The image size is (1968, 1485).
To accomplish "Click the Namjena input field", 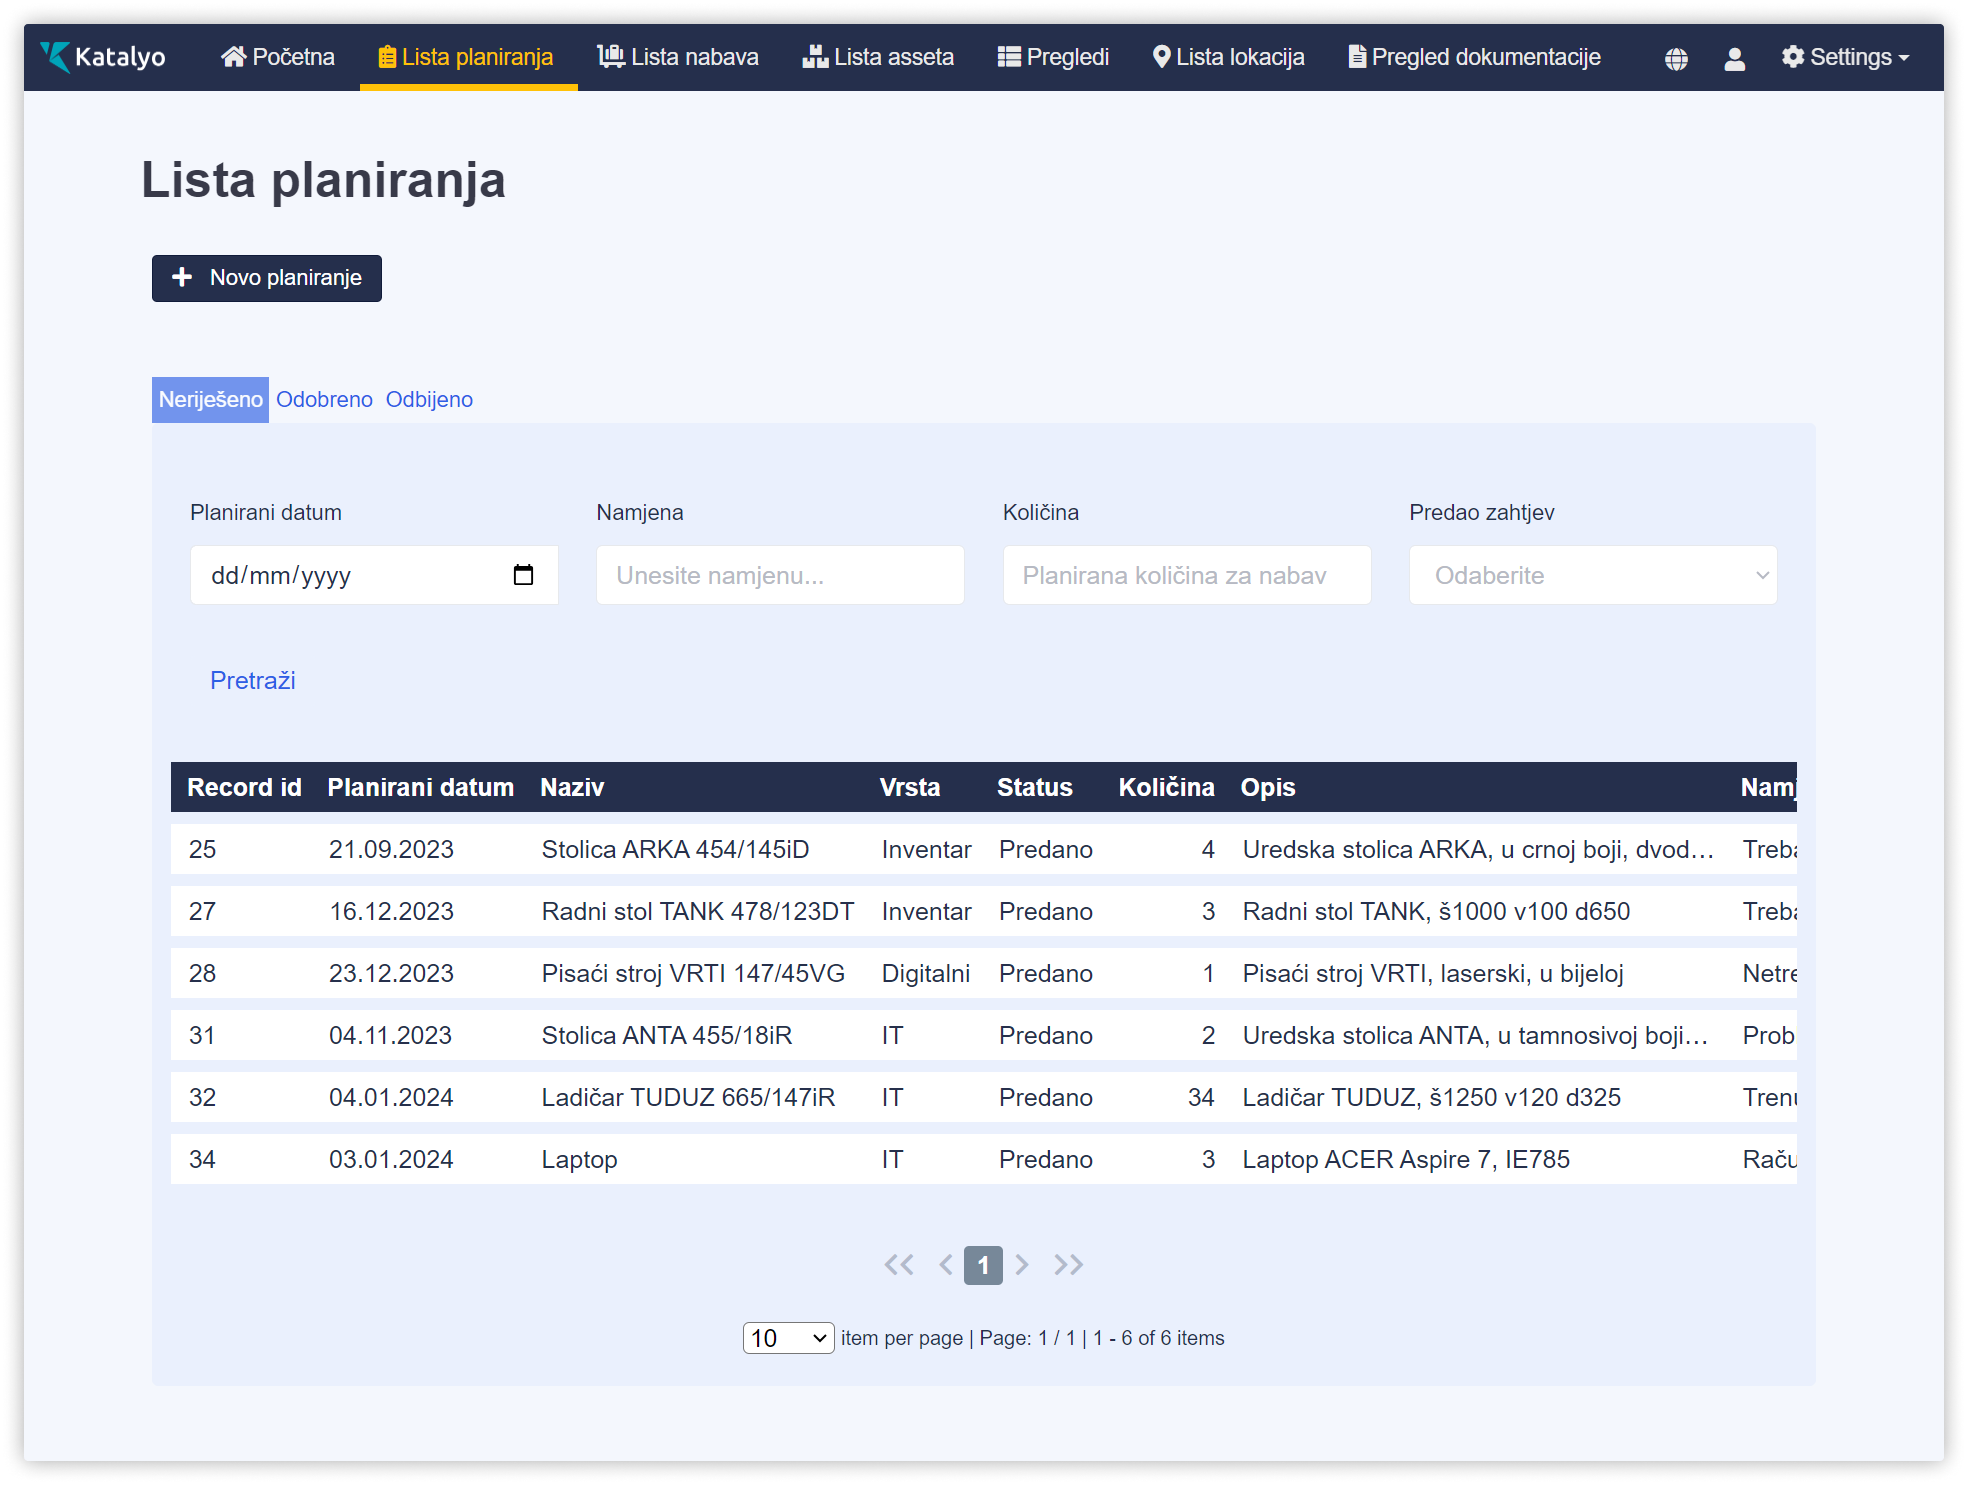I will [780, 575].
